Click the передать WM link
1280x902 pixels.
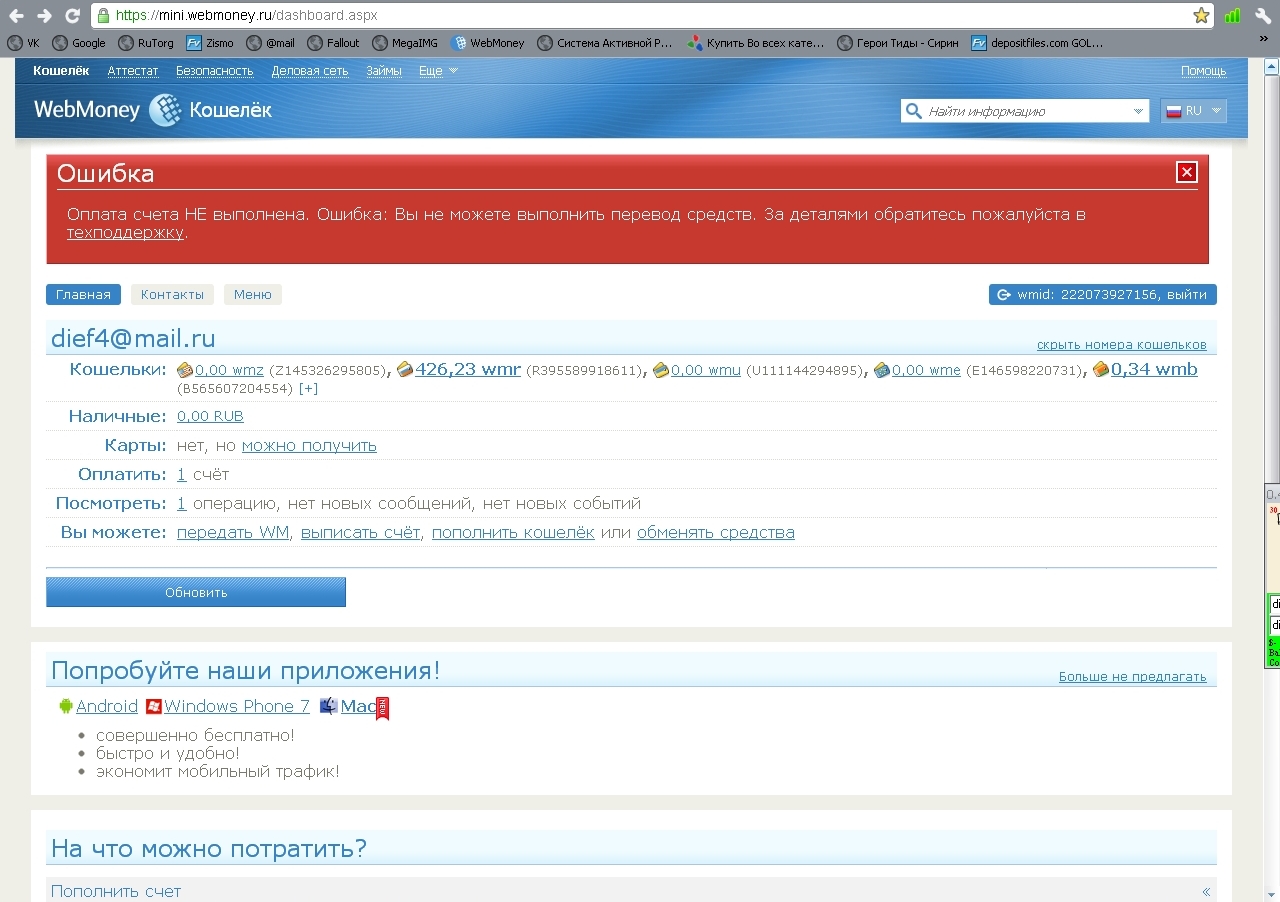233,533
